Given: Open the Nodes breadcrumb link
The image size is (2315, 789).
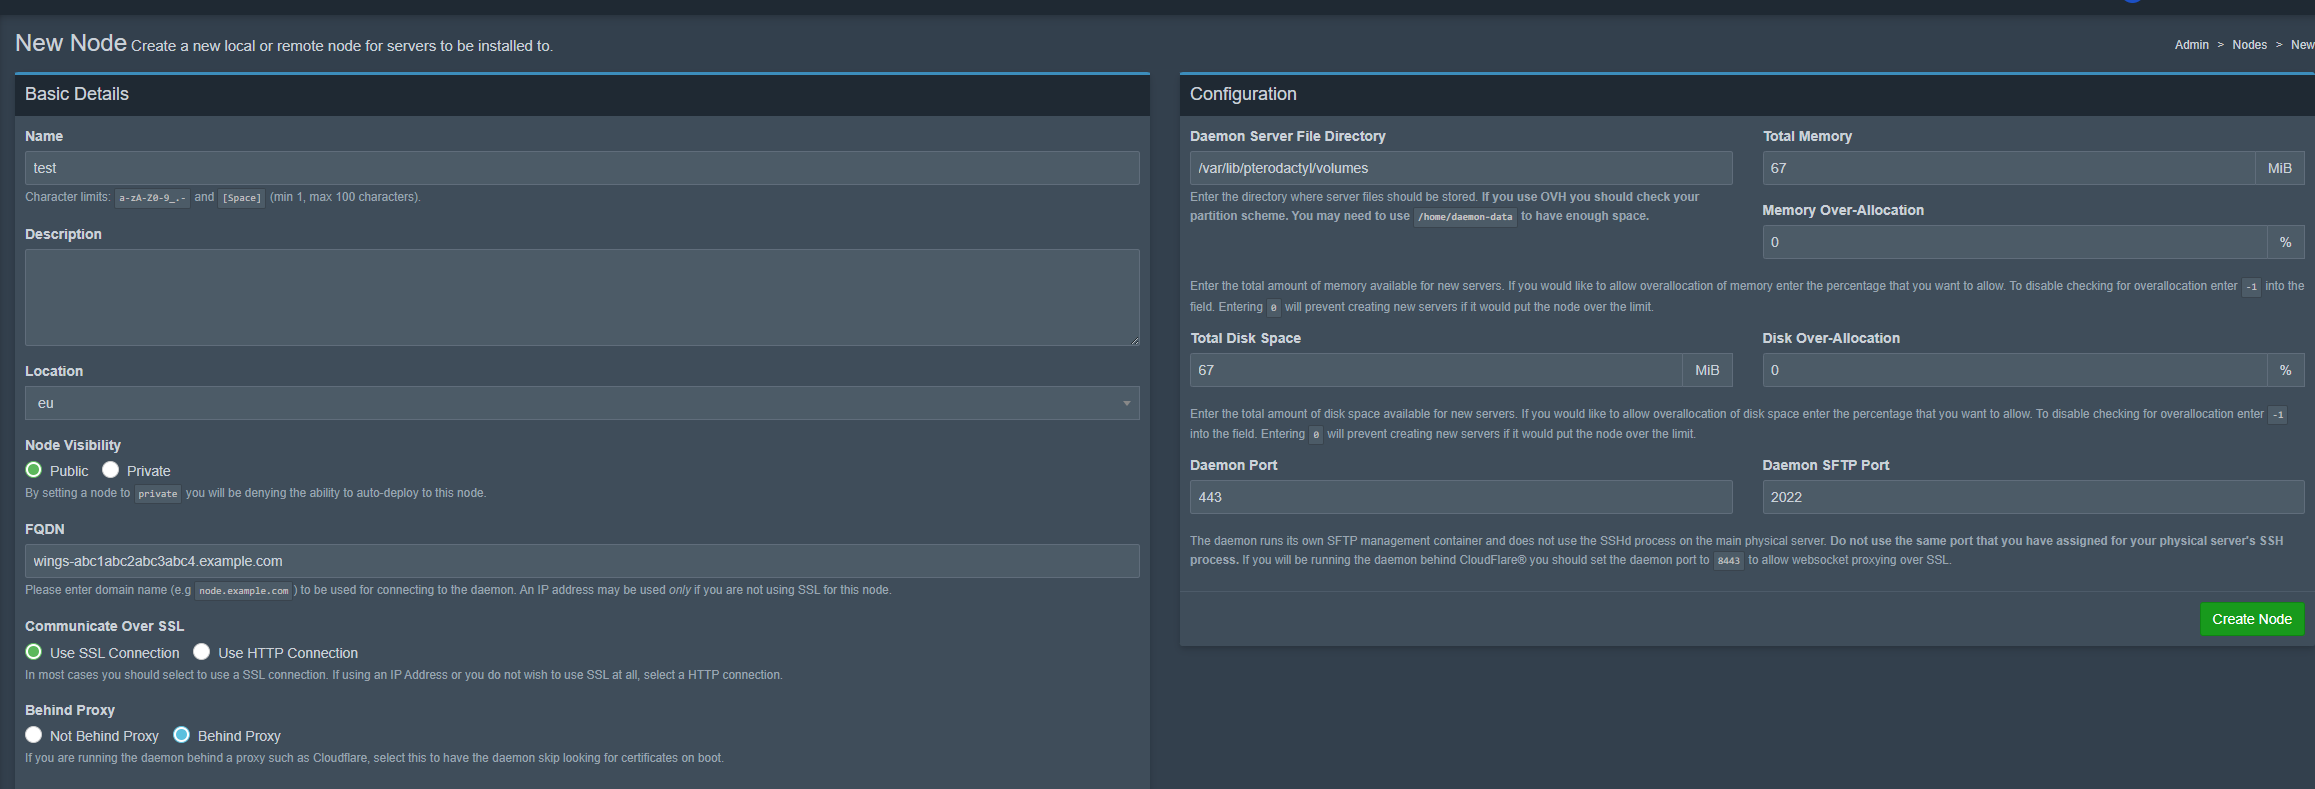Looking at the screenshot, I should (2249, 45).
